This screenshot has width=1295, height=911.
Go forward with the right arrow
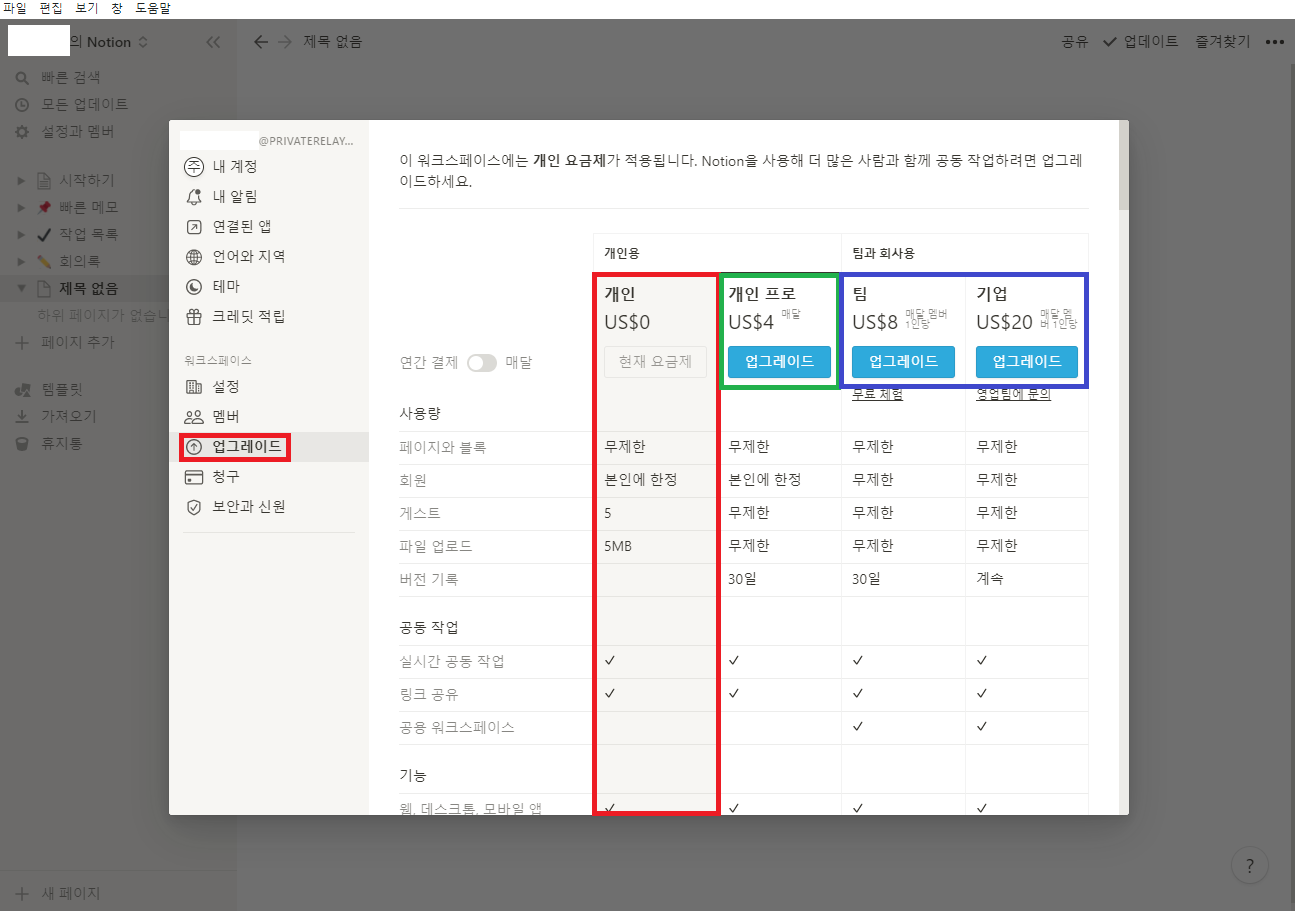(285, 42)
